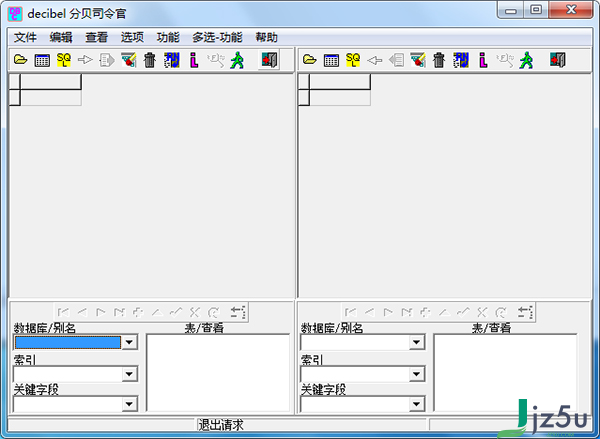The height and width of the screenshot is (439, 600).
Task: Click exit door icon in right toolbar
Action: pos(558,60)
